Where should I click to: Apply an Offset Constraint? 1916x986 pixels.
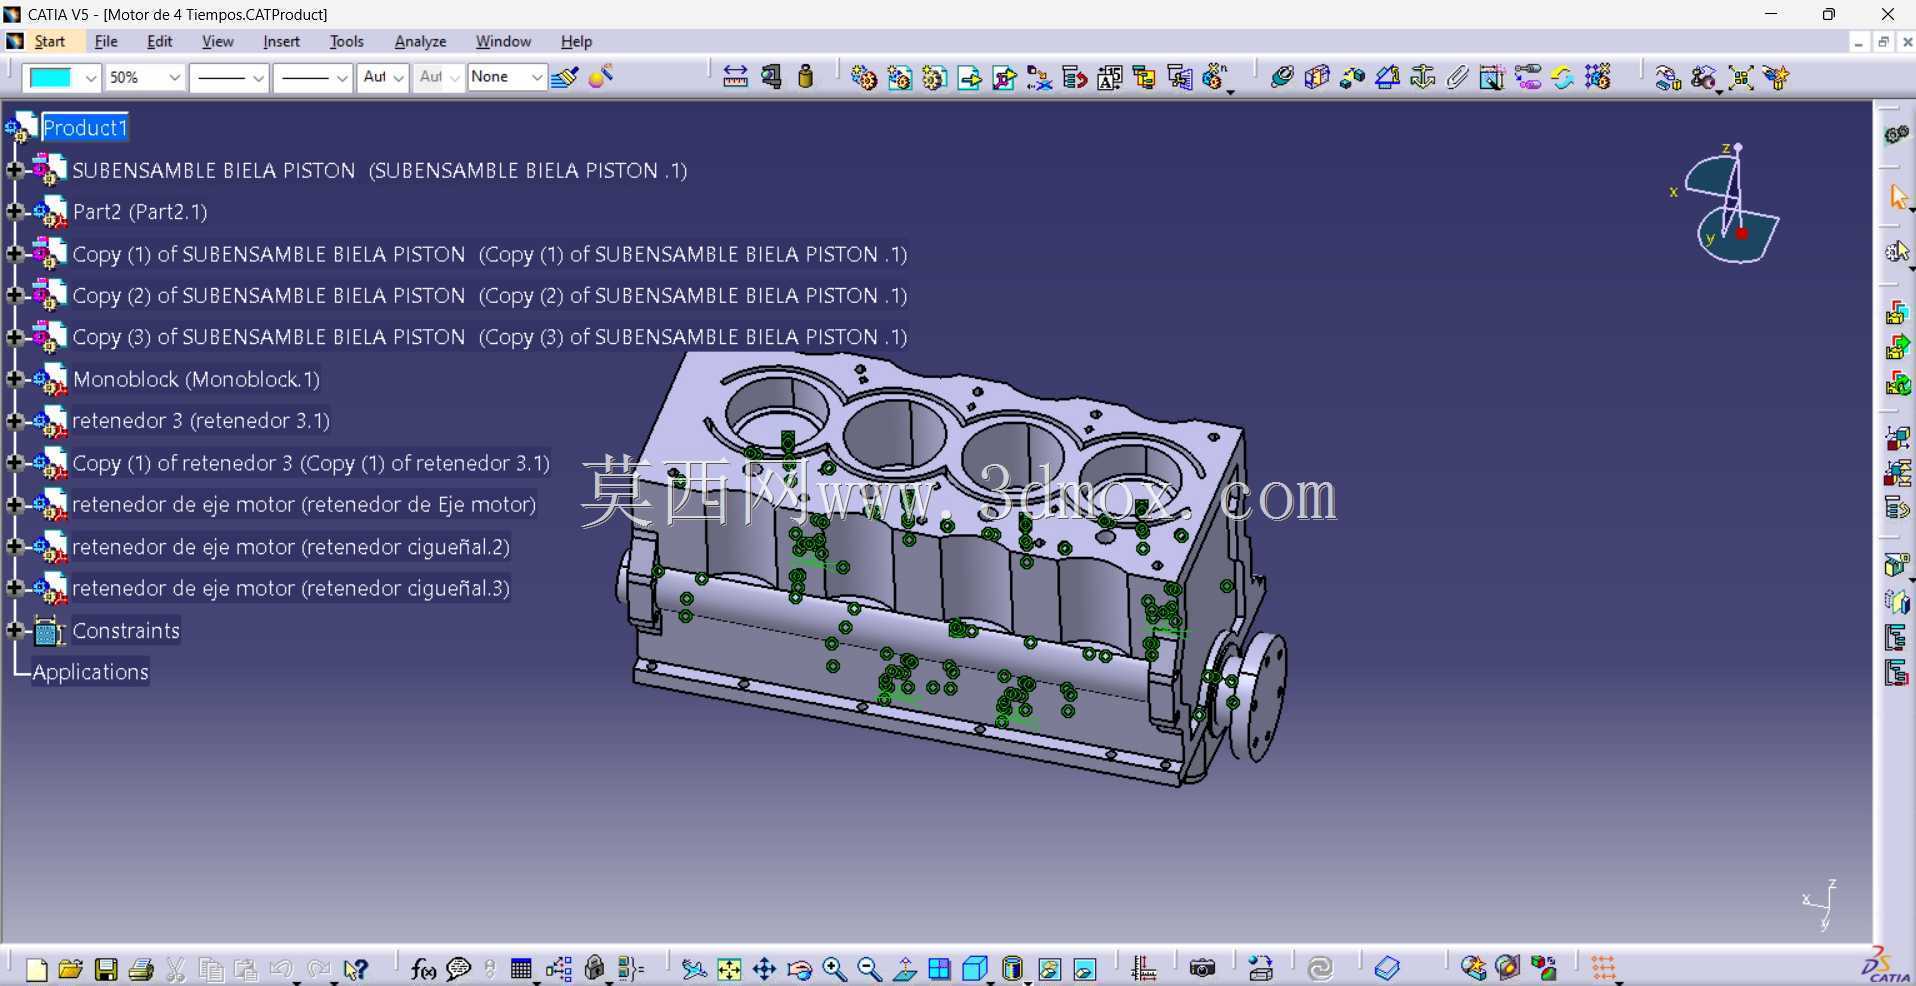click(1352, 77)
